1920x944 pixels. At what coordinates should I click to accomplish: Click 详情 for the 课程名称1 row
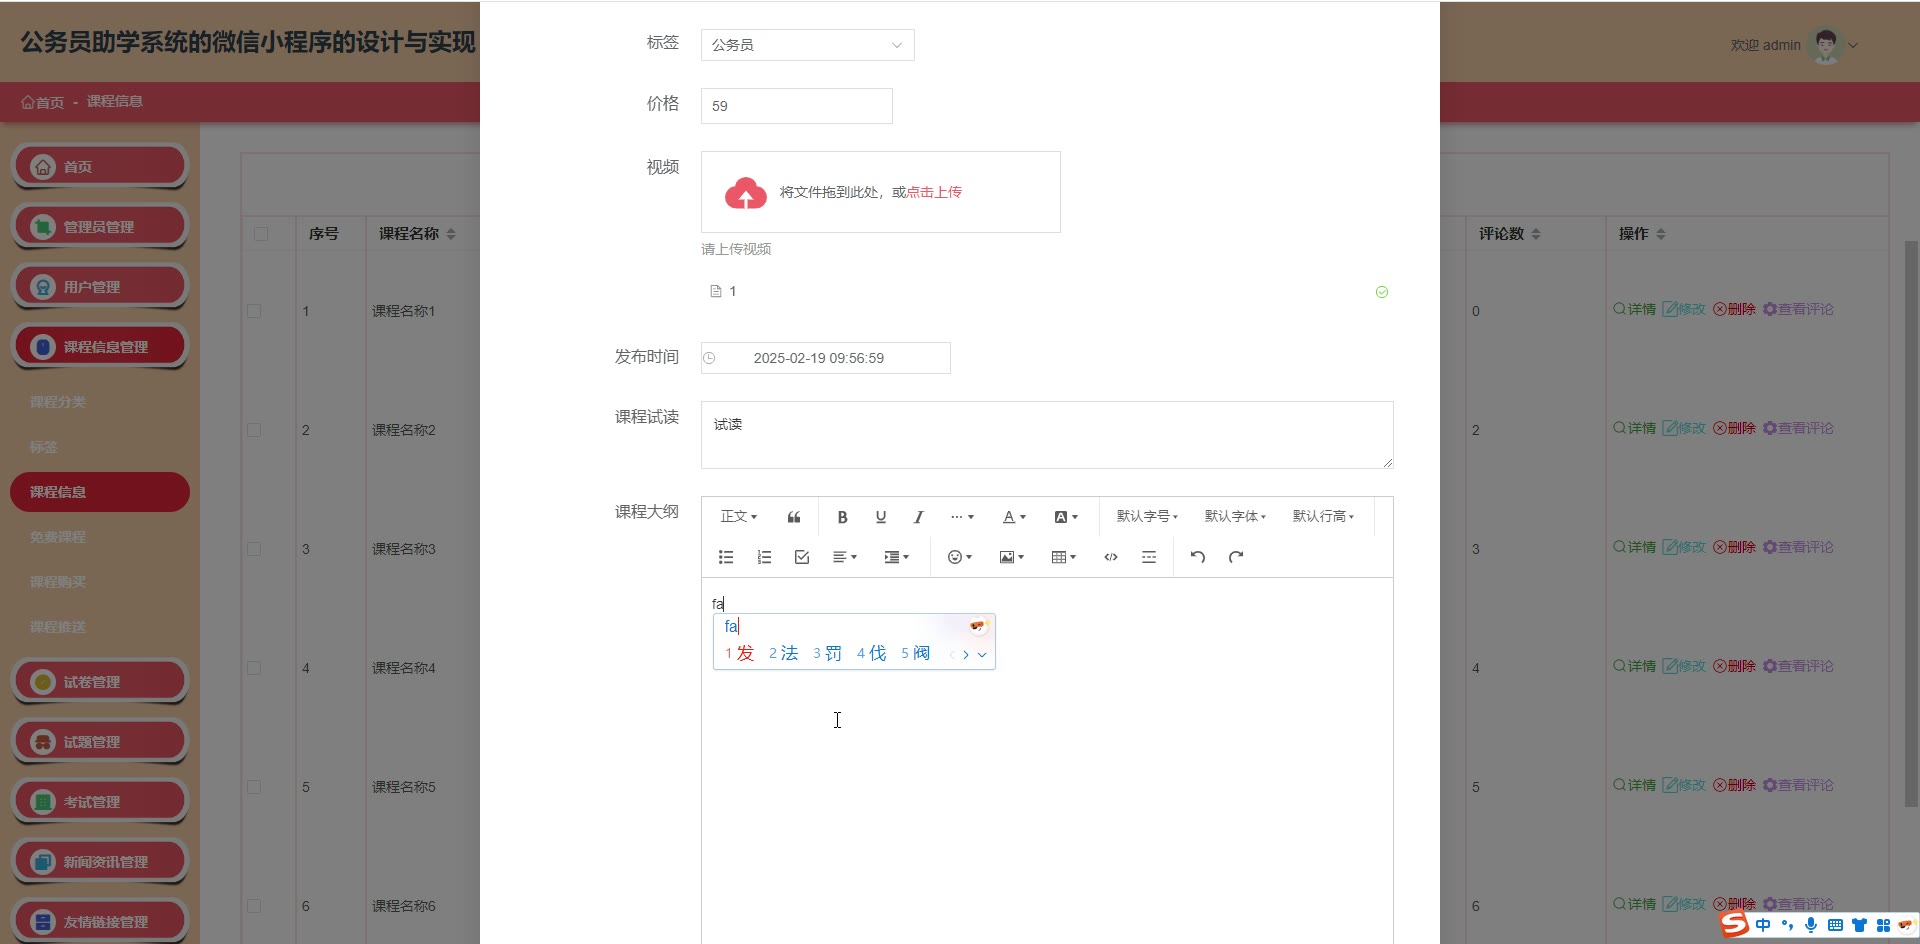[x=1634, y=310]
